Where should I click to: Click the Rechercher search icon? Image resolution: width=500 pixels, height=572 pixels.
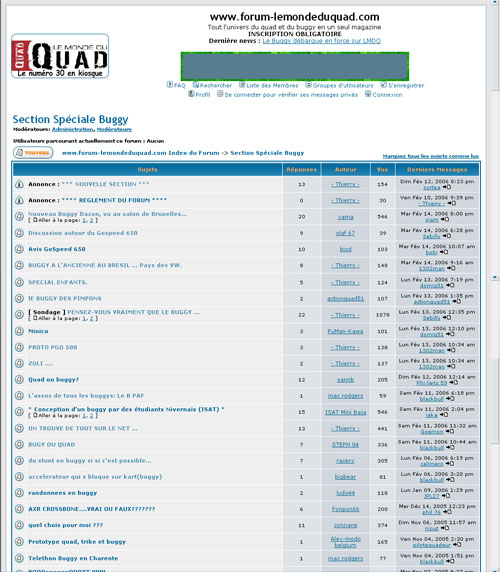pos(196,85)
